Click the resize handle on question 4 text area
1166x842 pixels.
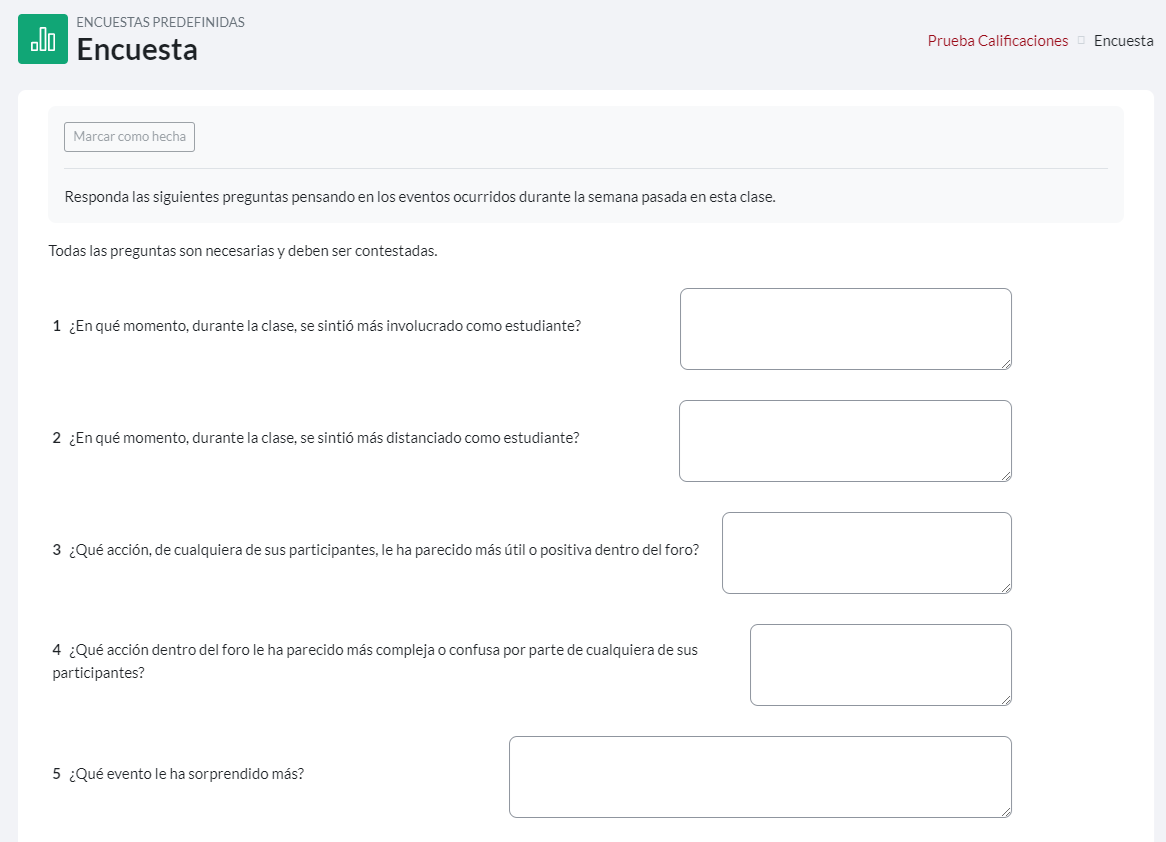[x=1006, y=700]
